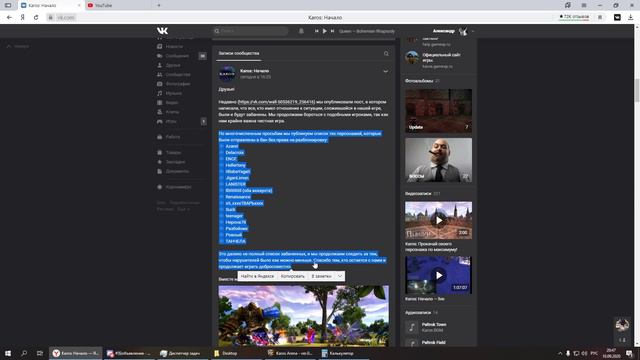This screenshot has width=640, height=360.
Task: Open the Официальный сайт игры link
Action: (x=441, y=57)
